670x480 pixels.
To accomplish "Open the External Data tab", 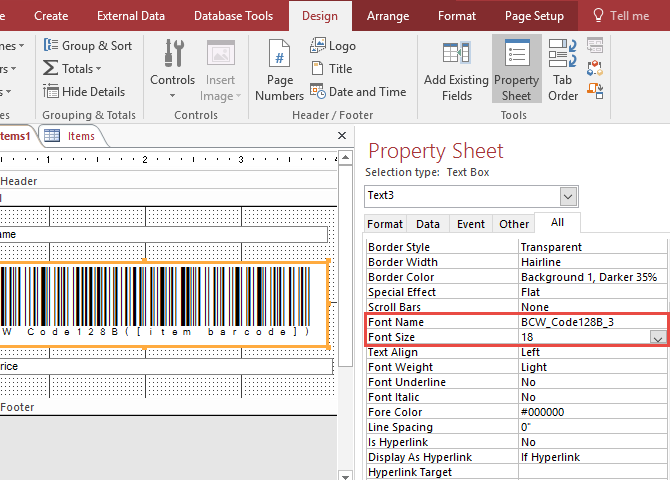I will tap(131, 16).
